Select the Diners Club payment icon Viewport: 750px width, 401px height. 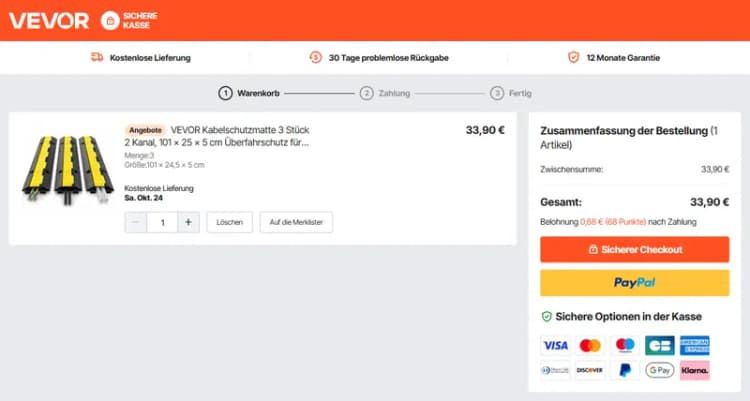[x=555, y=370]
